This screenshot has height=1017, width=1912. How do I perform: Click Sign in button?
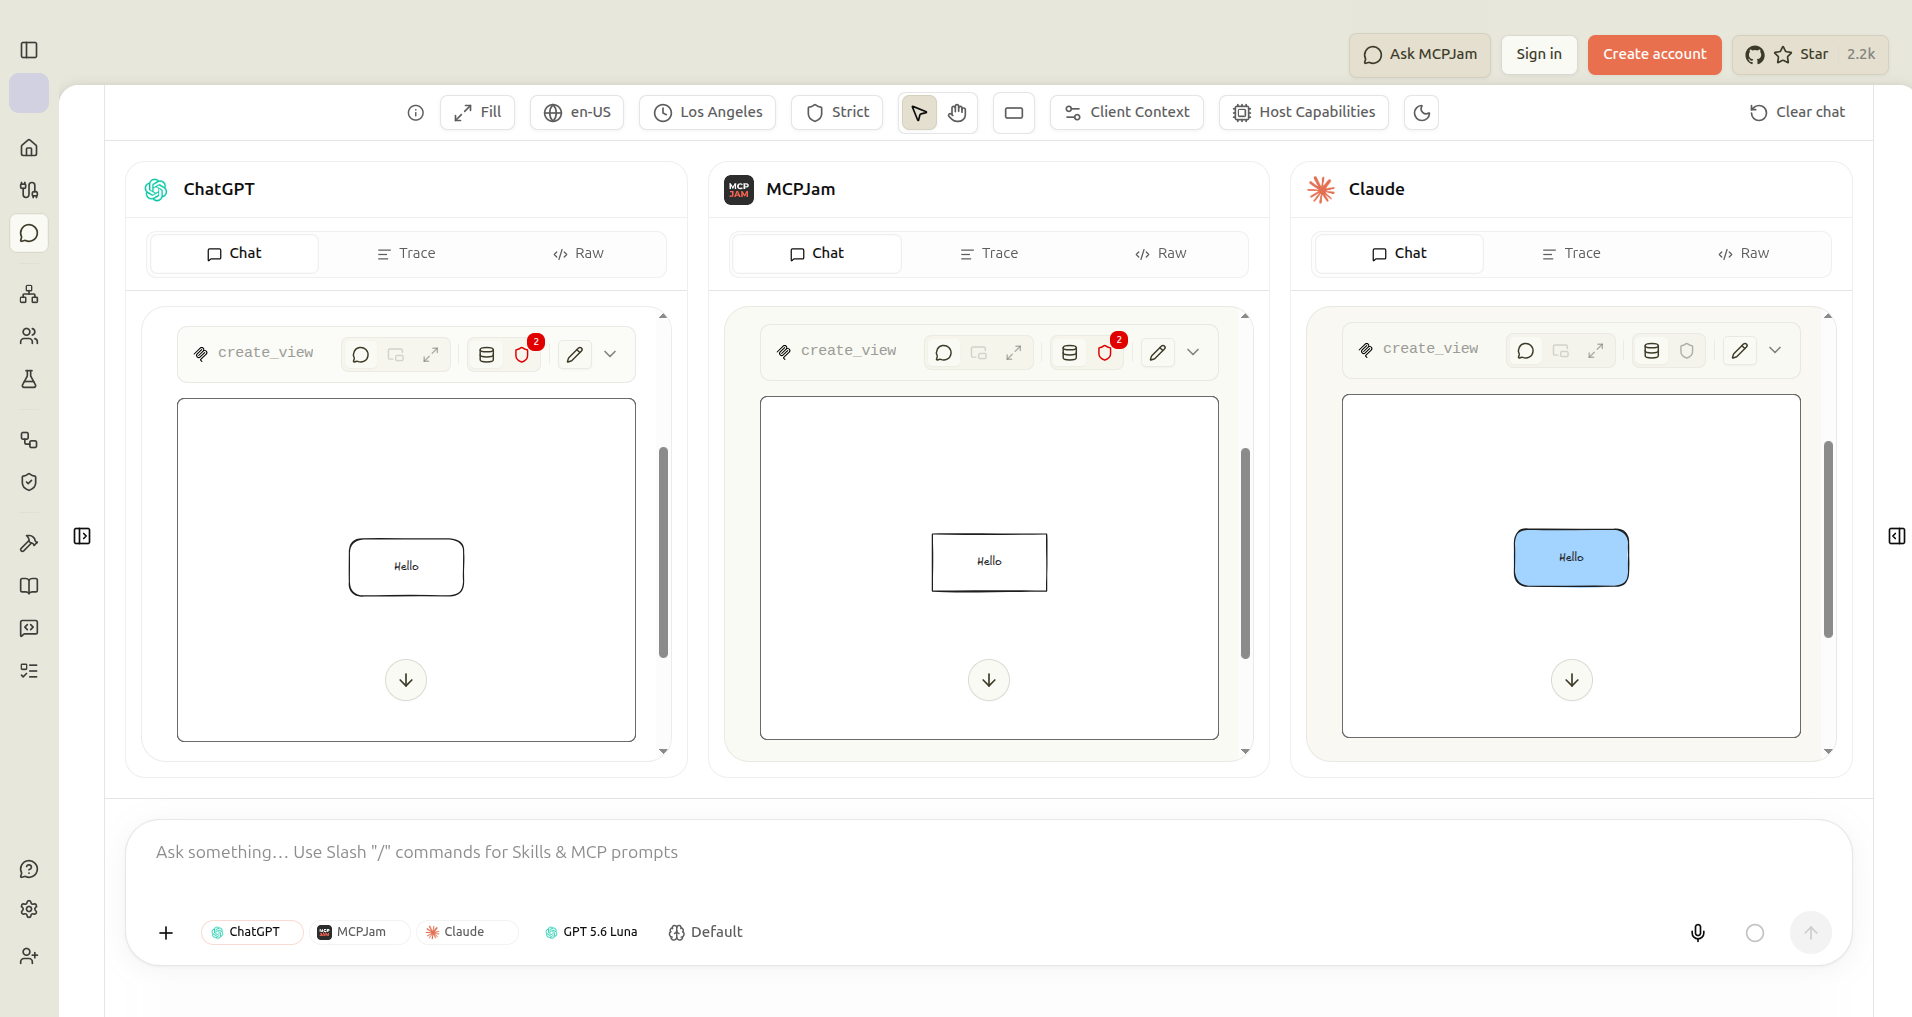[1539, 55]
